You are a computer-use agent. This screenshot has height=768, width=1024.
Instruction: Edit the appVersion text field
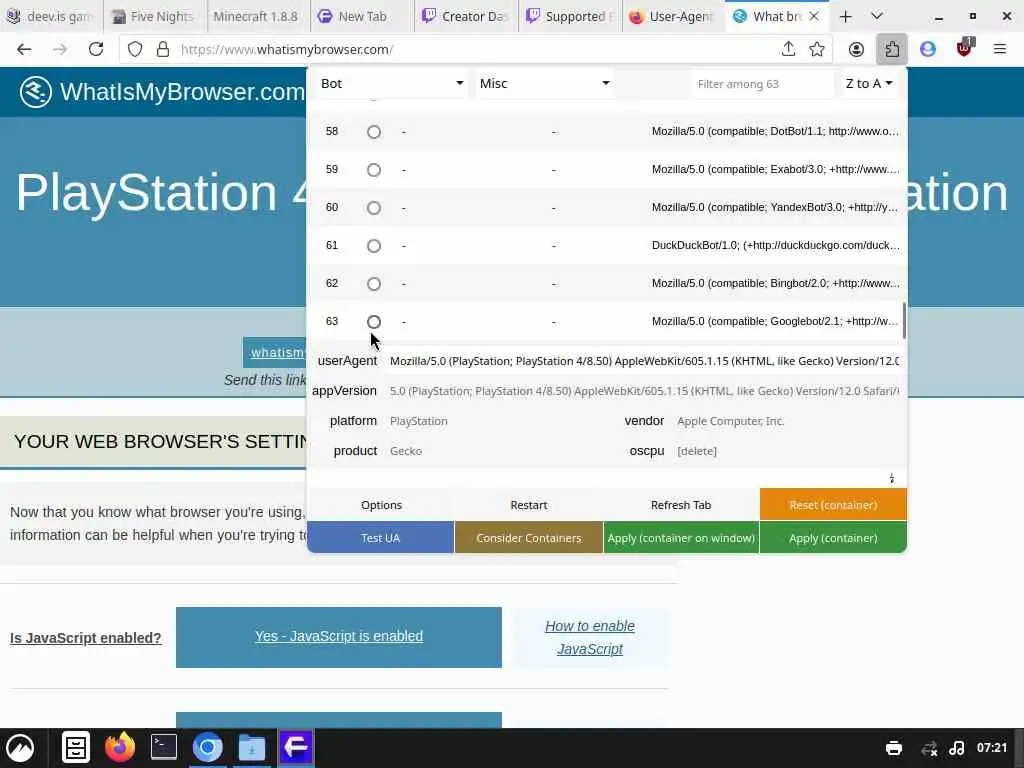pos(644,391)
